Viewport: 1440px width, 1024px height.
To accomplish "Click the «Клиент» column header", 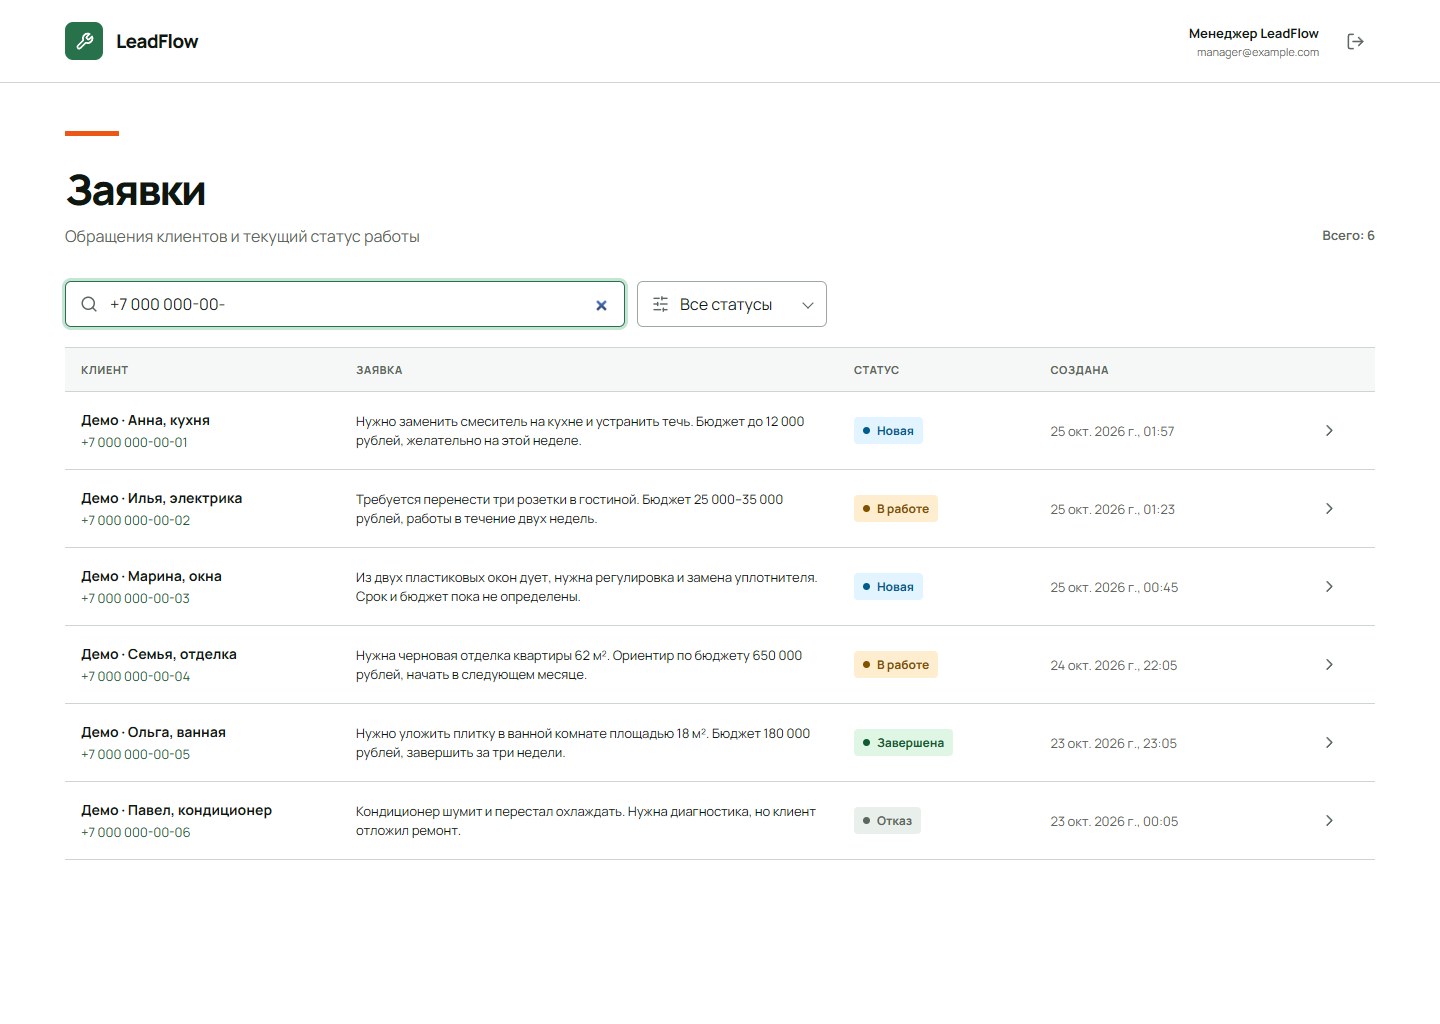I will click(x=104, y=370).
